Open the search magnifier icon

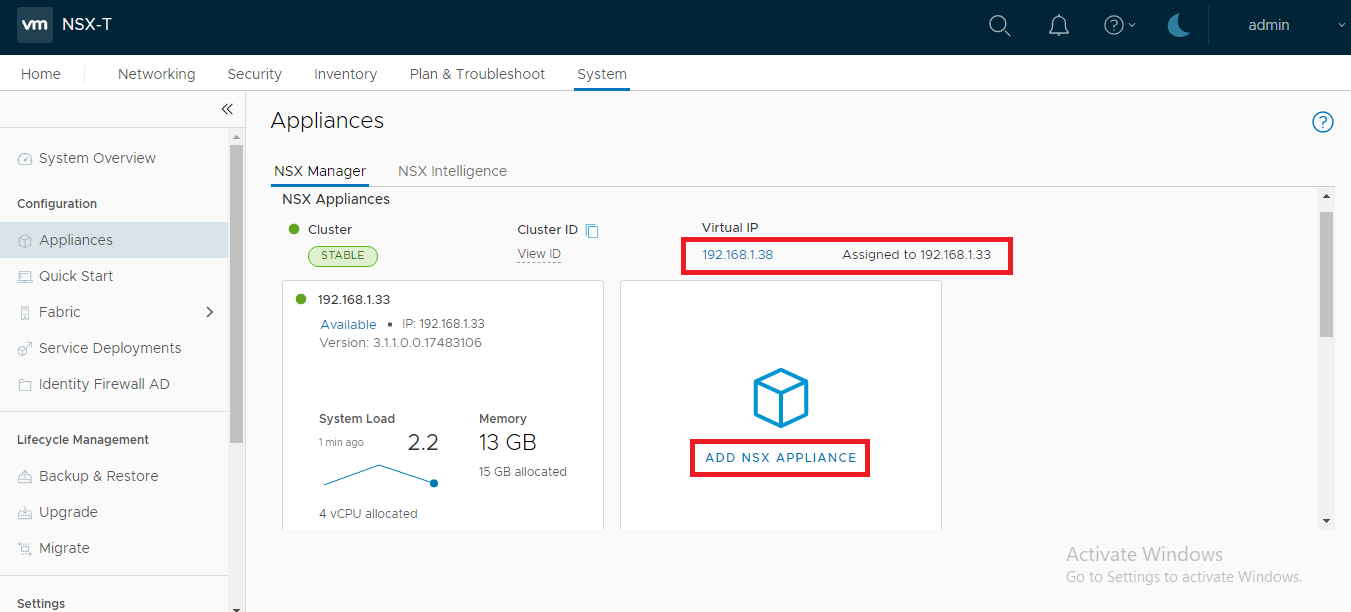coord(999,26)
